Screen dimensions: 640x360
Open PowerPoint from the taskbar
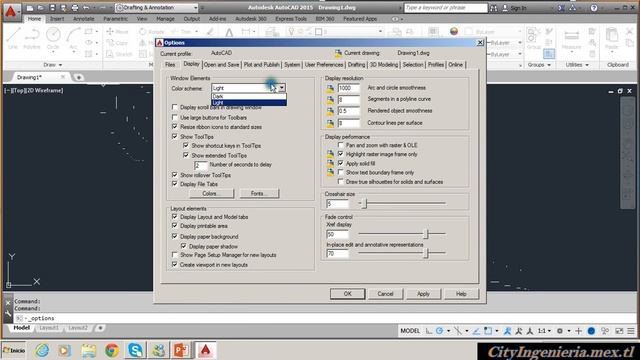181,350
